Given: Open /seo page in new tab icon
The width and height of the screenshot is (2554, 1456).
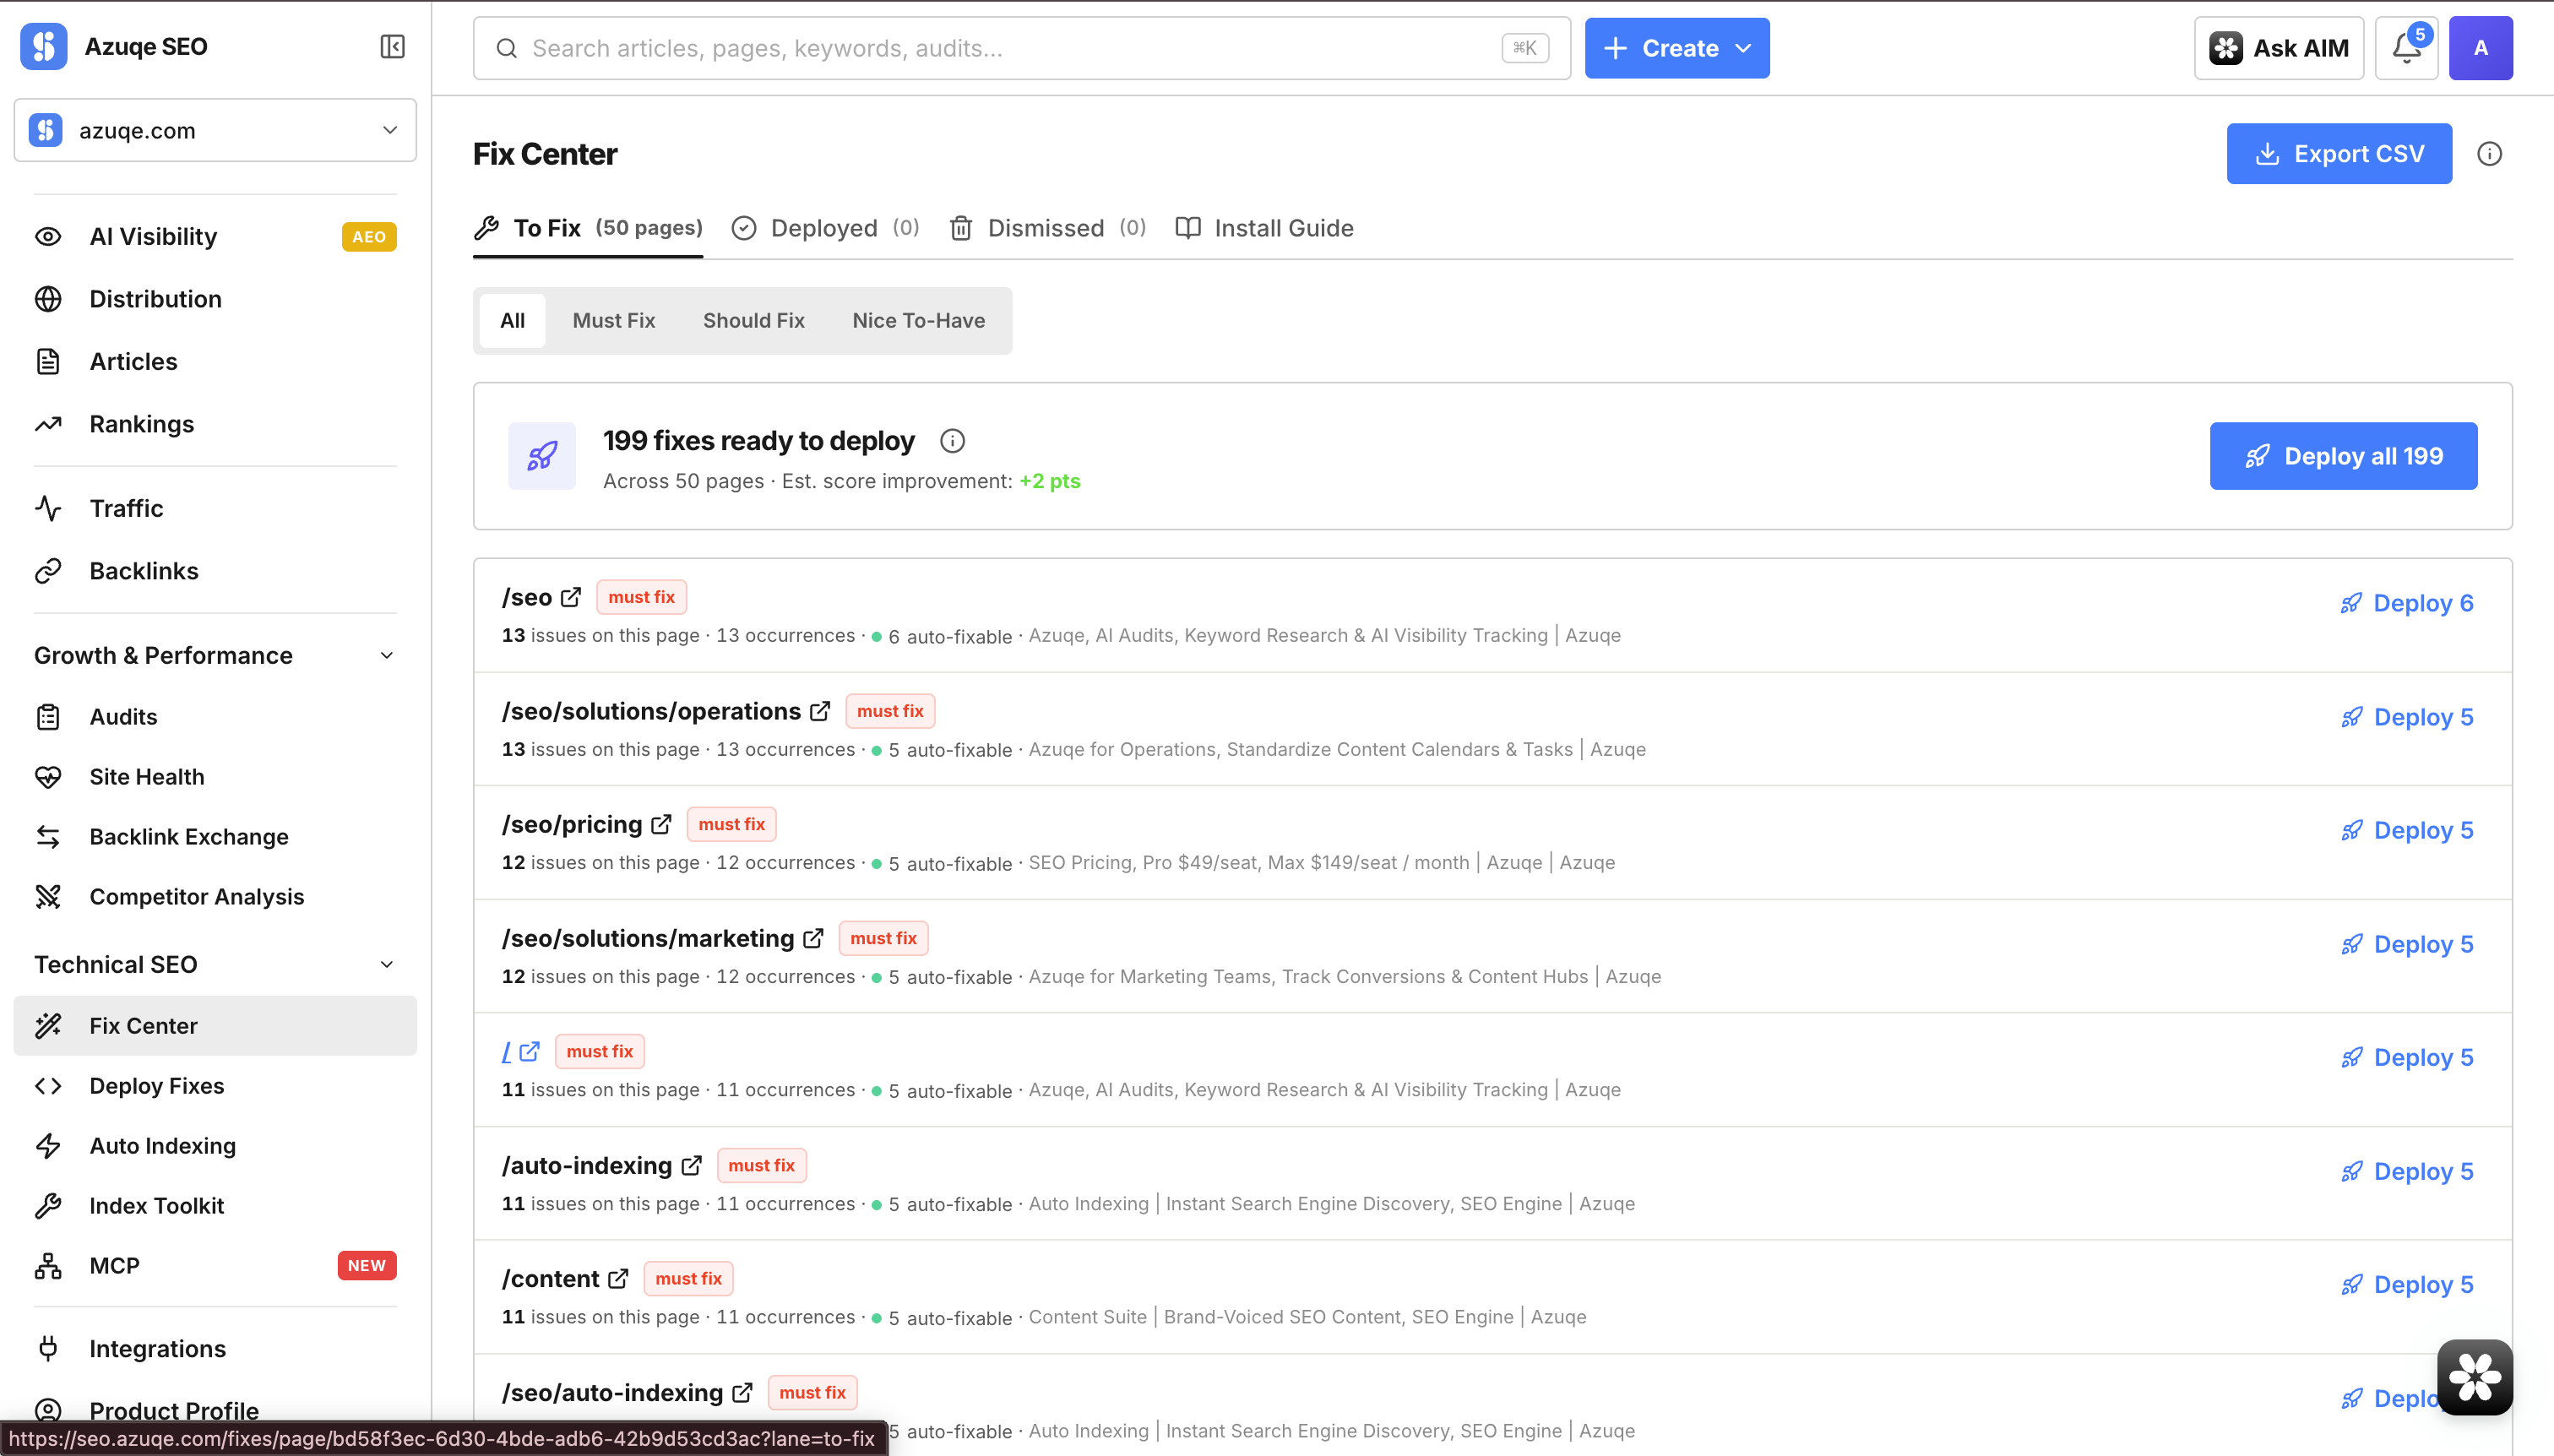Looking at the screenshot, I should click(x=571, y=597).
